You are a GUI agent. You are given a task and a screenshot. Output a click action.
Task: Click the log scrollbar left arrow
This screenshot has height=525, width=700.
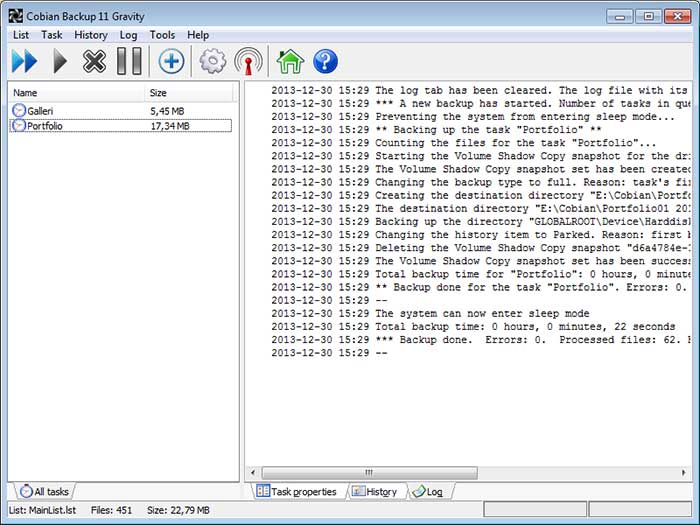click(253, 472)
